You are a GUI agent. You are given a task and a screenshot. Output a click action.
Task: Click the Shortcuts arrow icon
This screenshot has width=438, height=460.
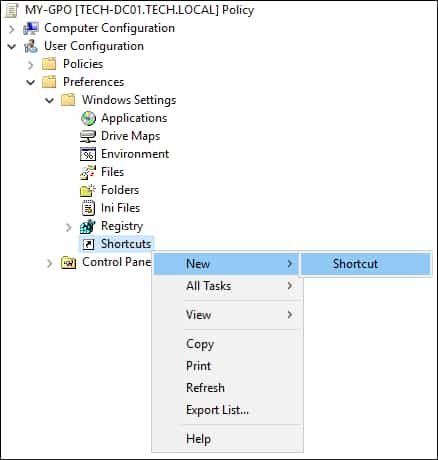click(88, 244)
